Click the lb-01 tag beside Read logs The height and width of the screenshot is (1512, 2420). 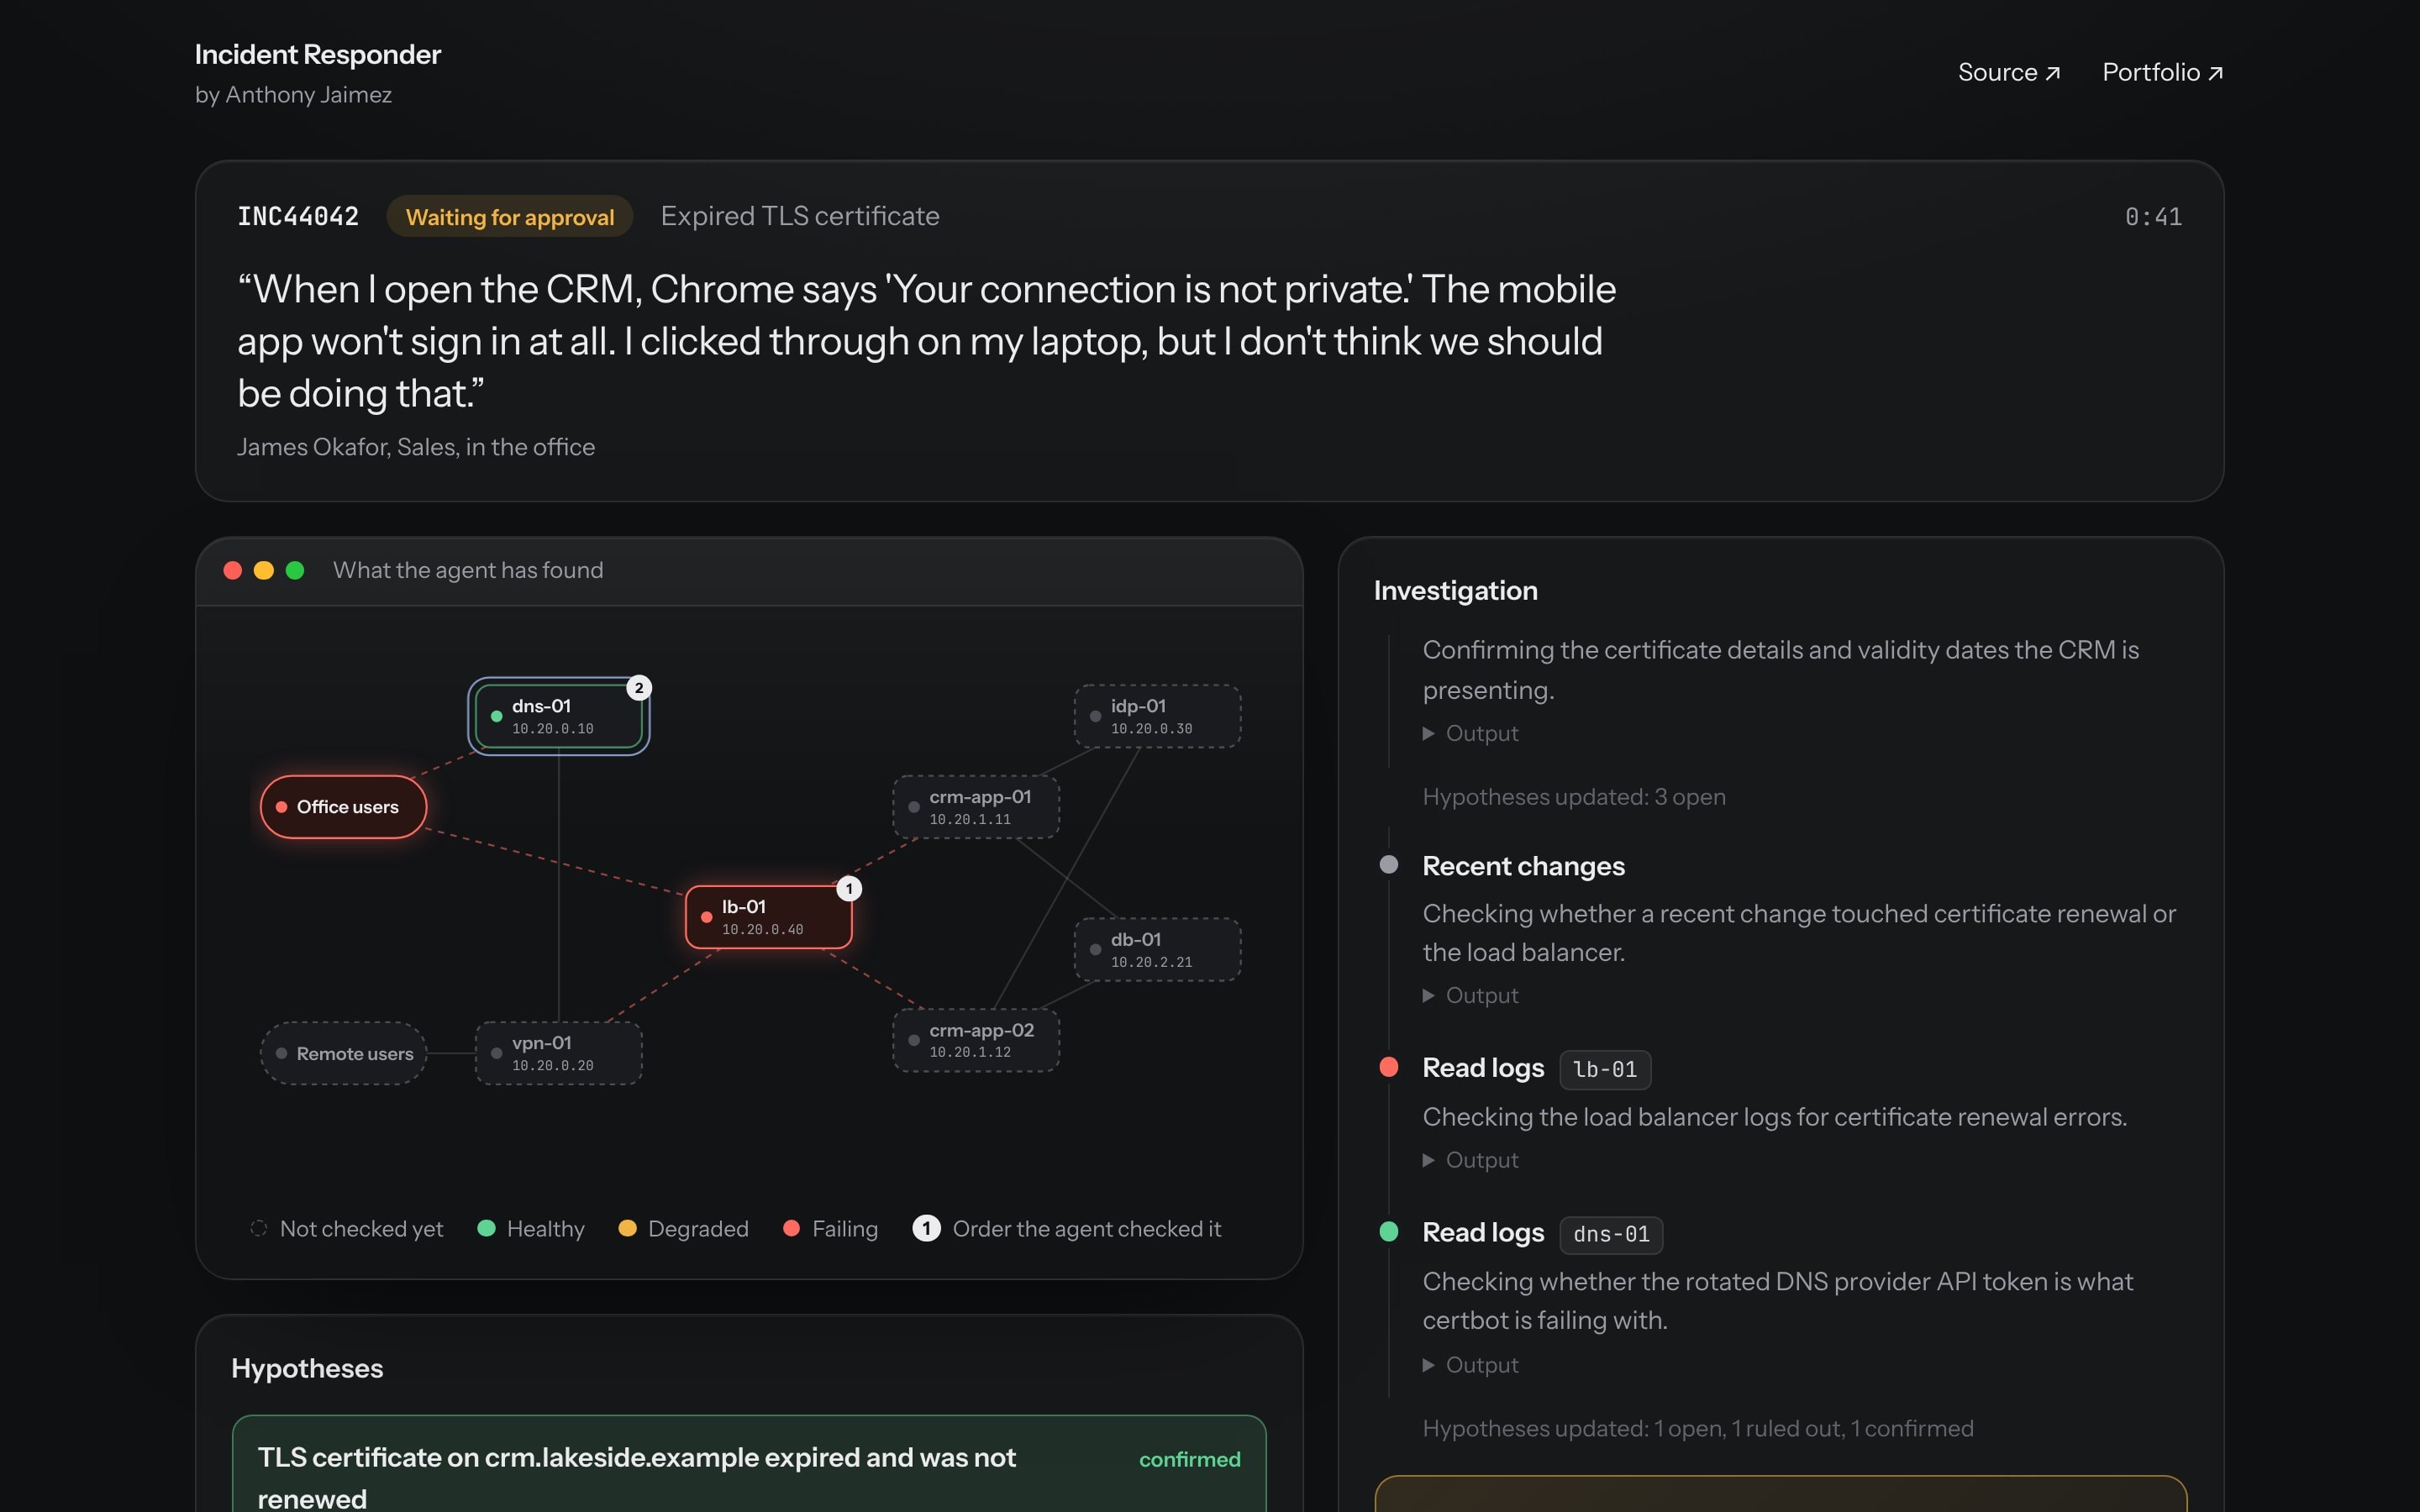point(1605,1069)
